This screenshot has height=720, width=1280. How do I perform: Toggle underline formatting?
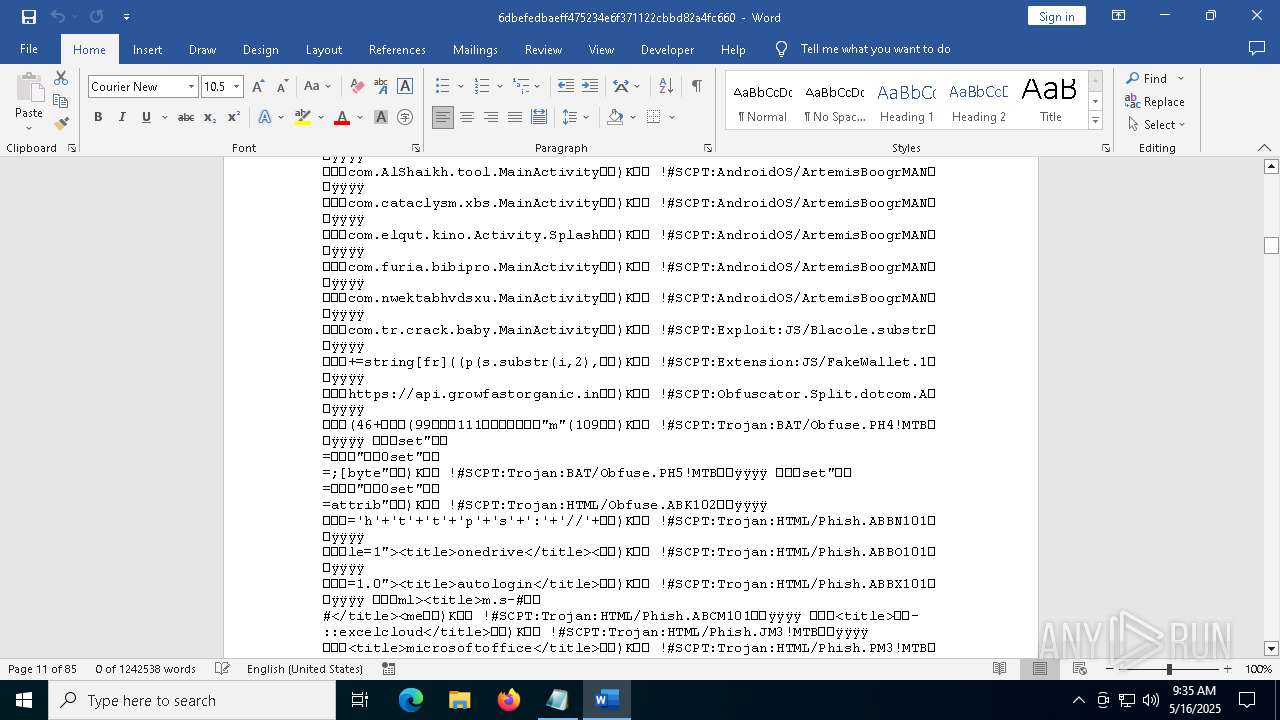(x=146, y=118)
